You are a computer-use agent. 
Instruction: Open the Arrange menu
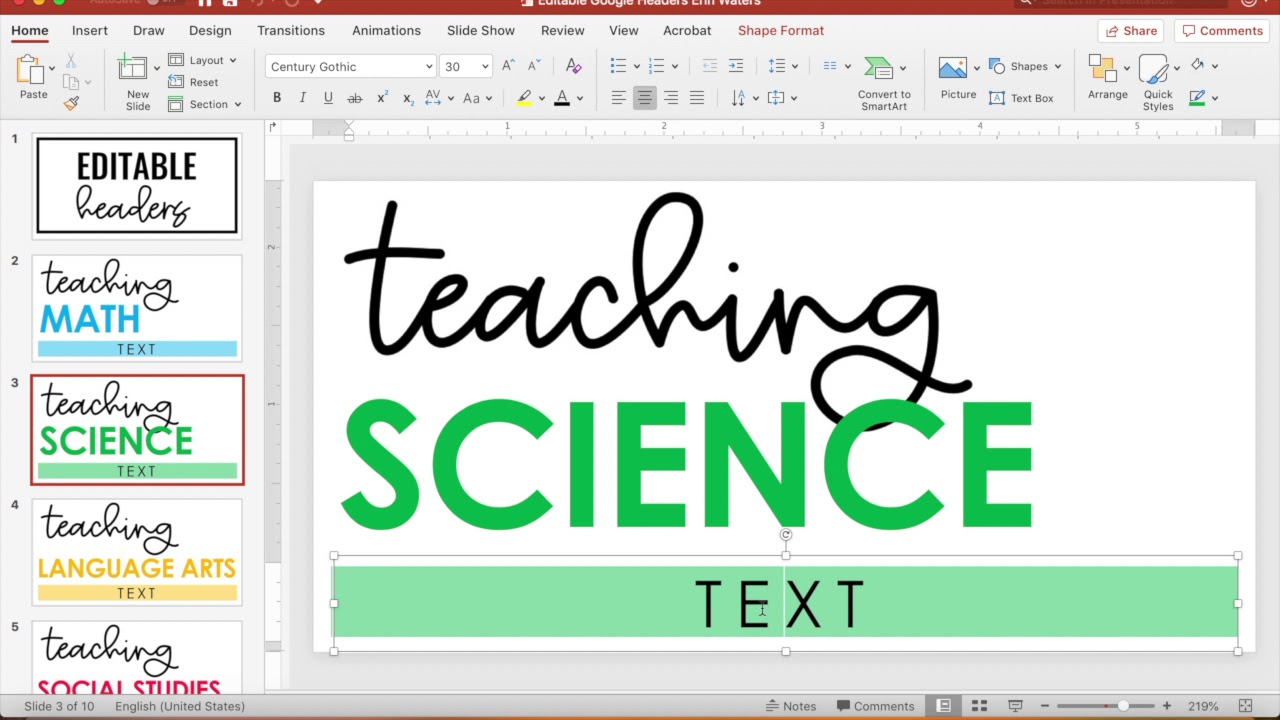[1108, 78]
